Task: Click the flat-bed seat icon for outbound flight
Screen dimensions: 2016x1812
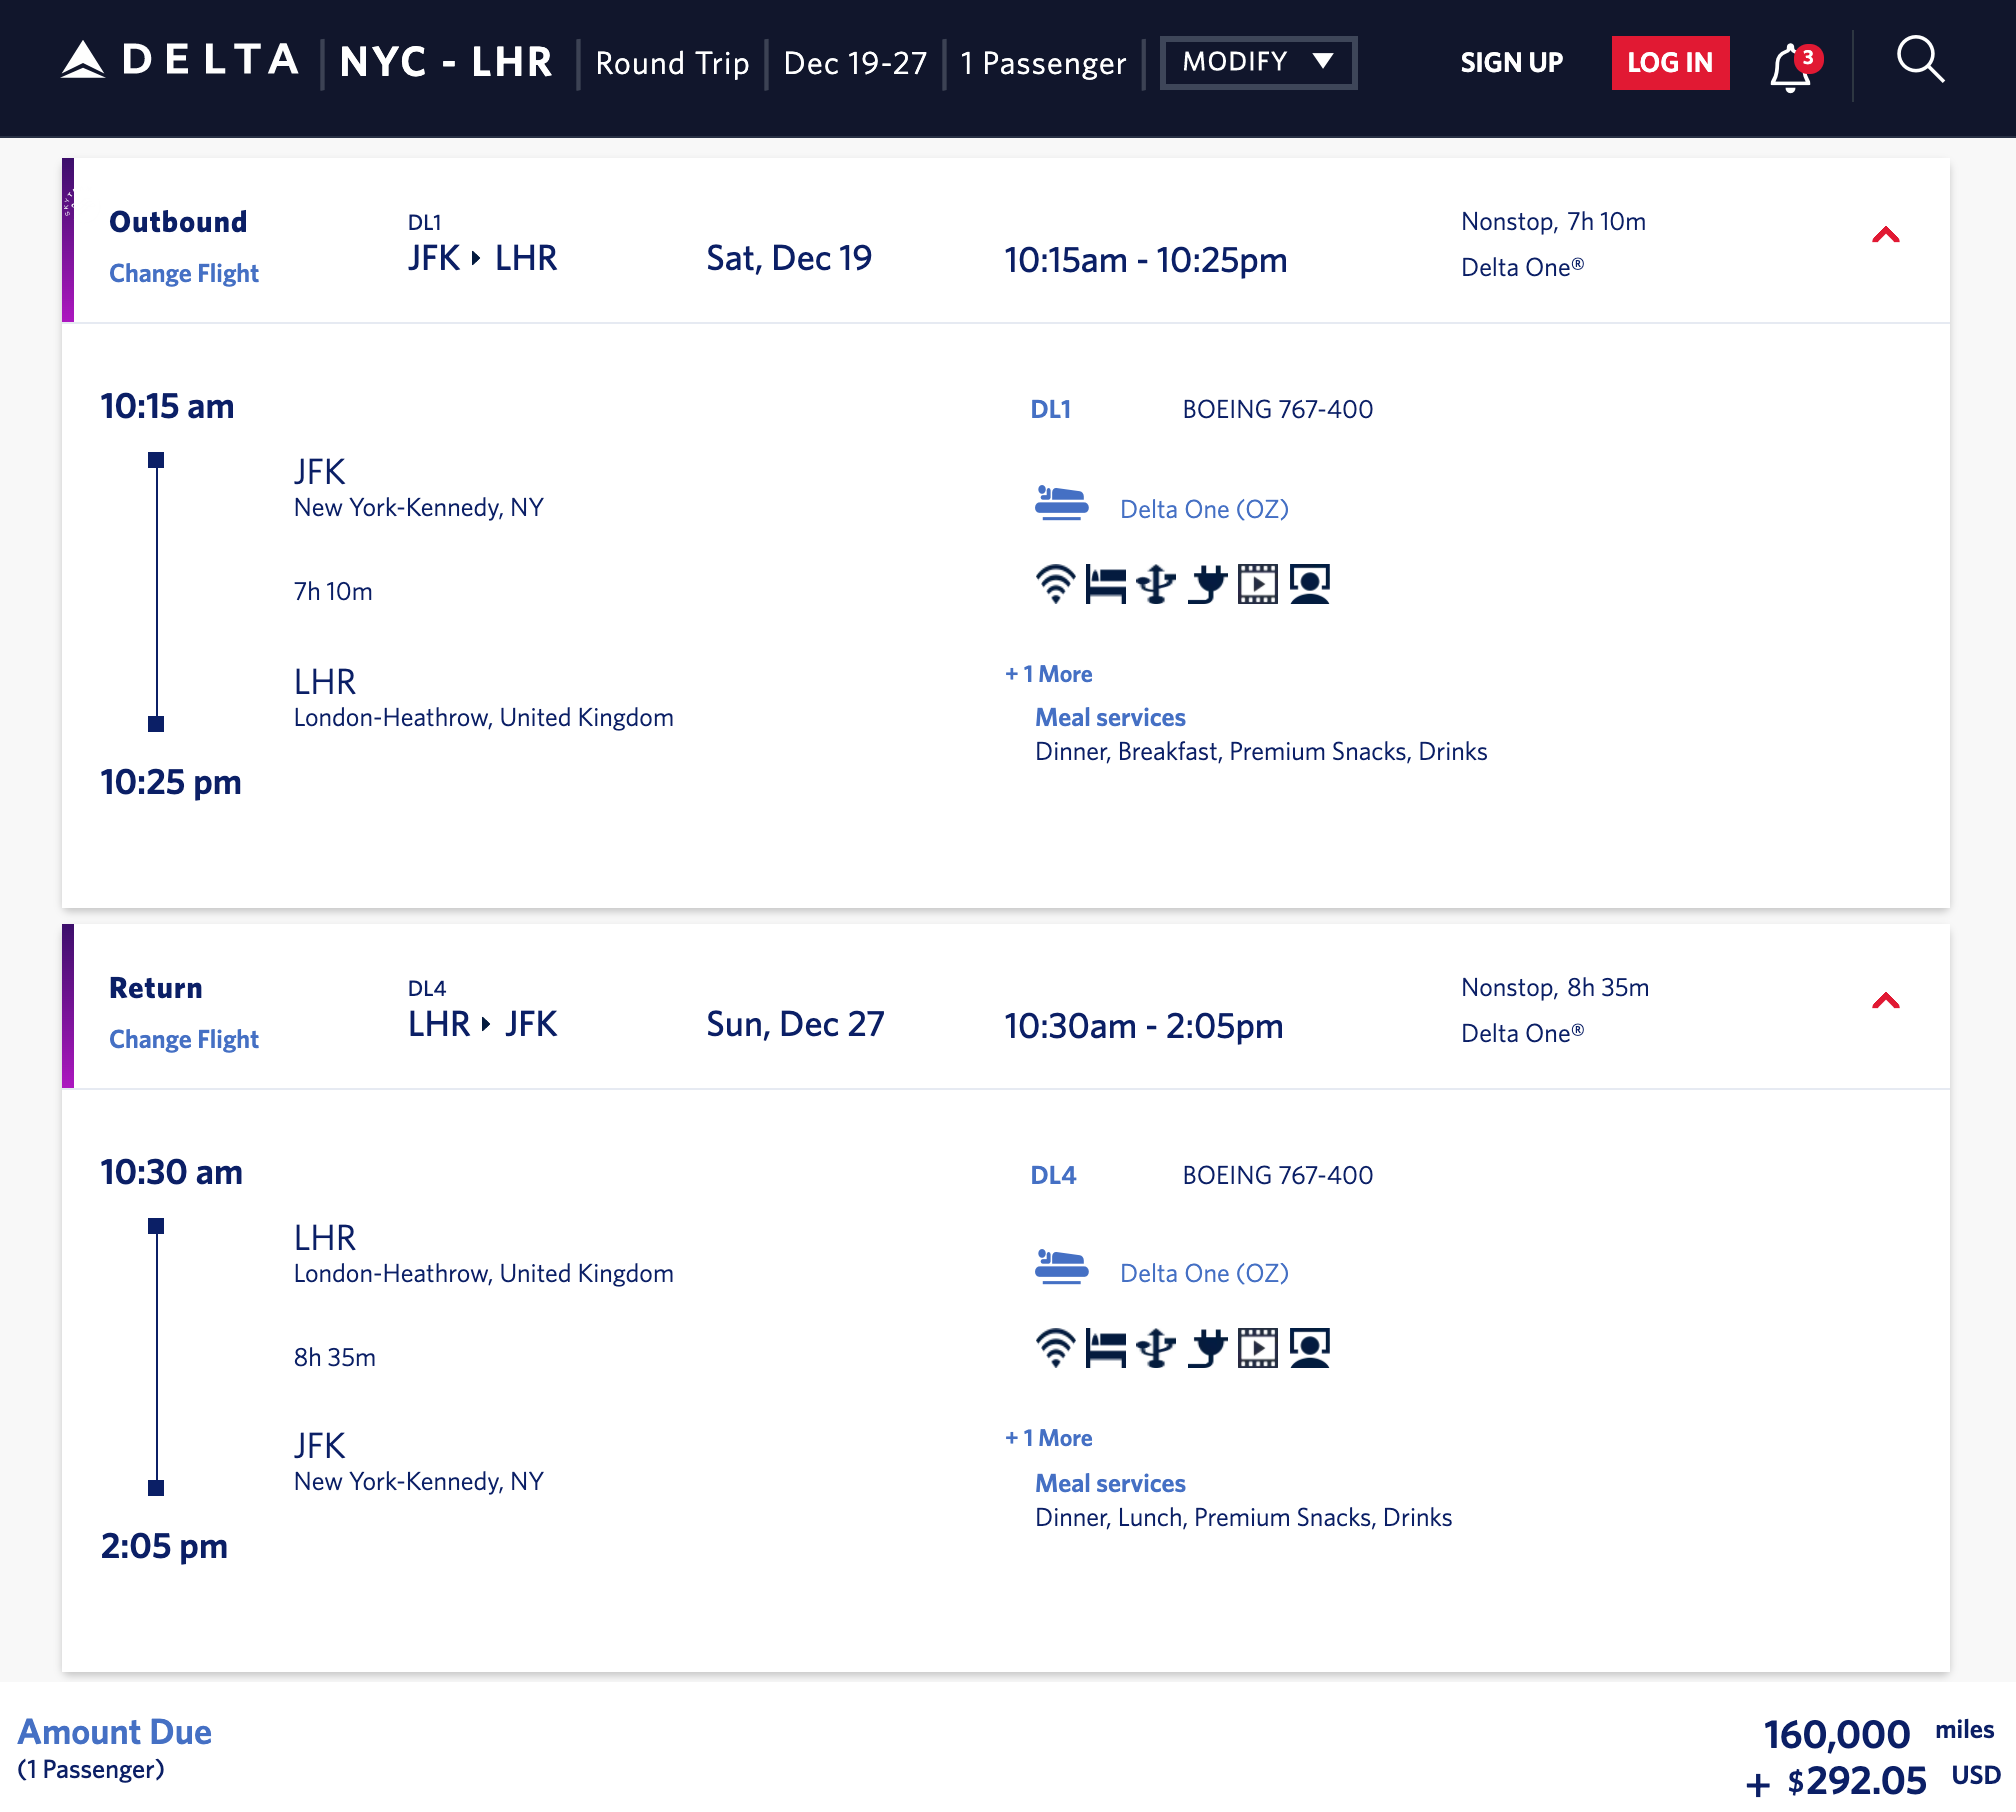Action: tap(1105, 584)
